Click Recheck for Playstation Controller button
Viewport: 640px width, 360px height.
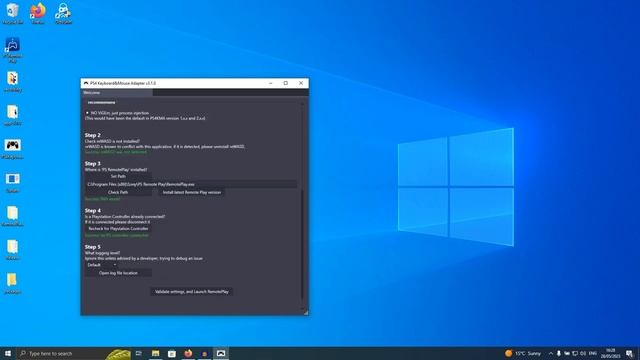click(x=118, y=229)
